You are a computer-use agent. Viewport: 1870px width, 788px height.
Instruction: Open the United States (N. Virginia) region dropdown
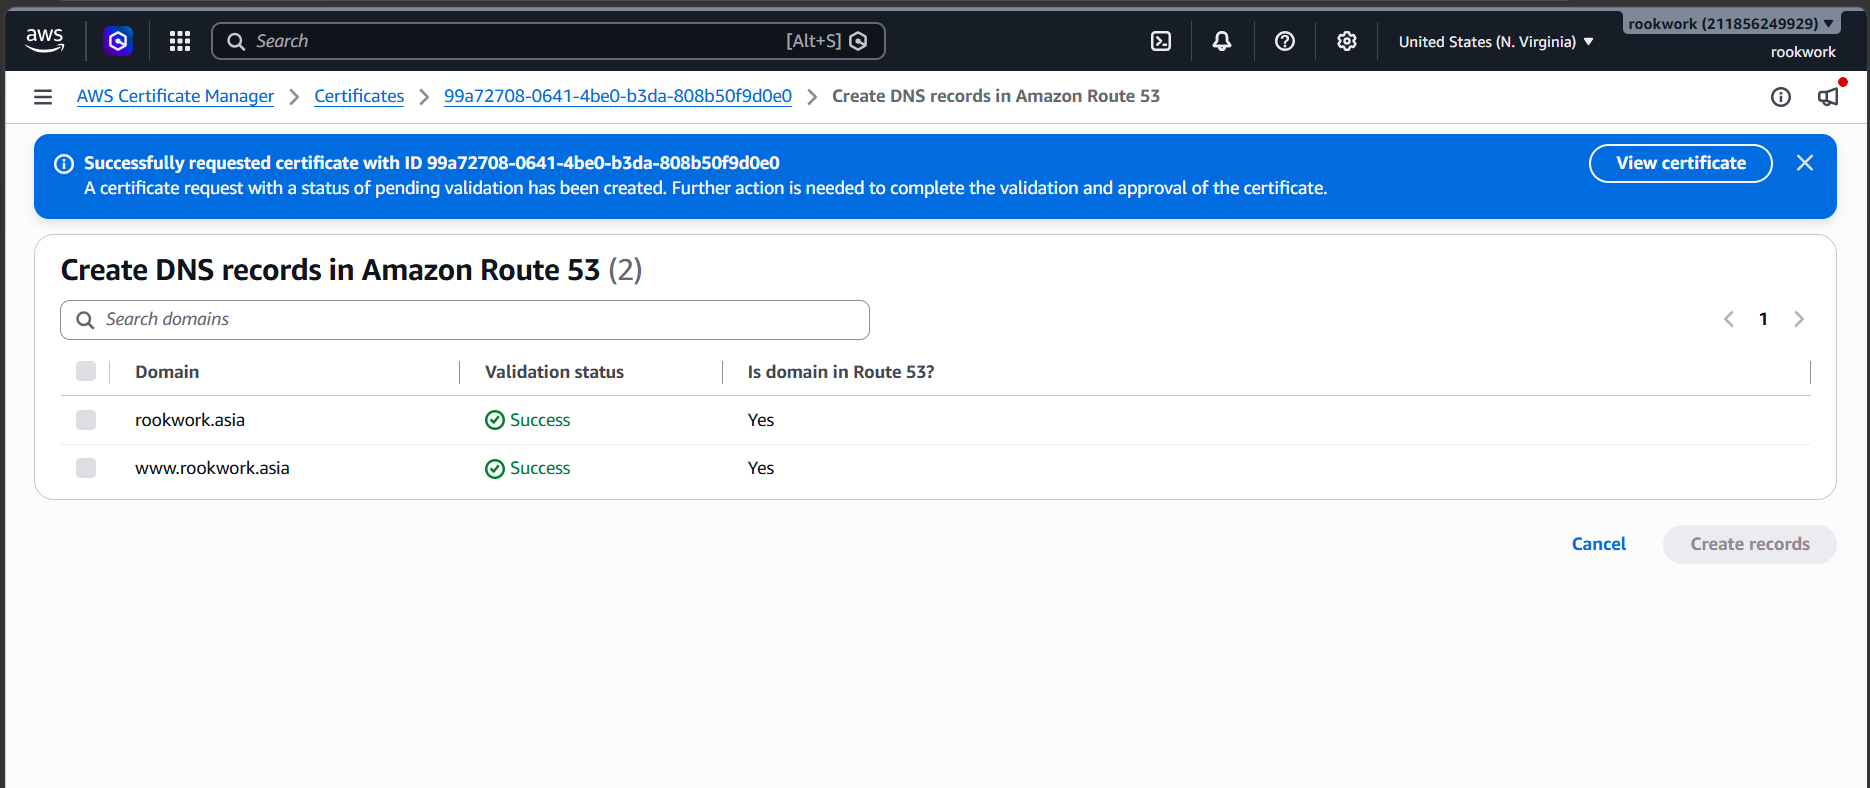click(1496, 42)
